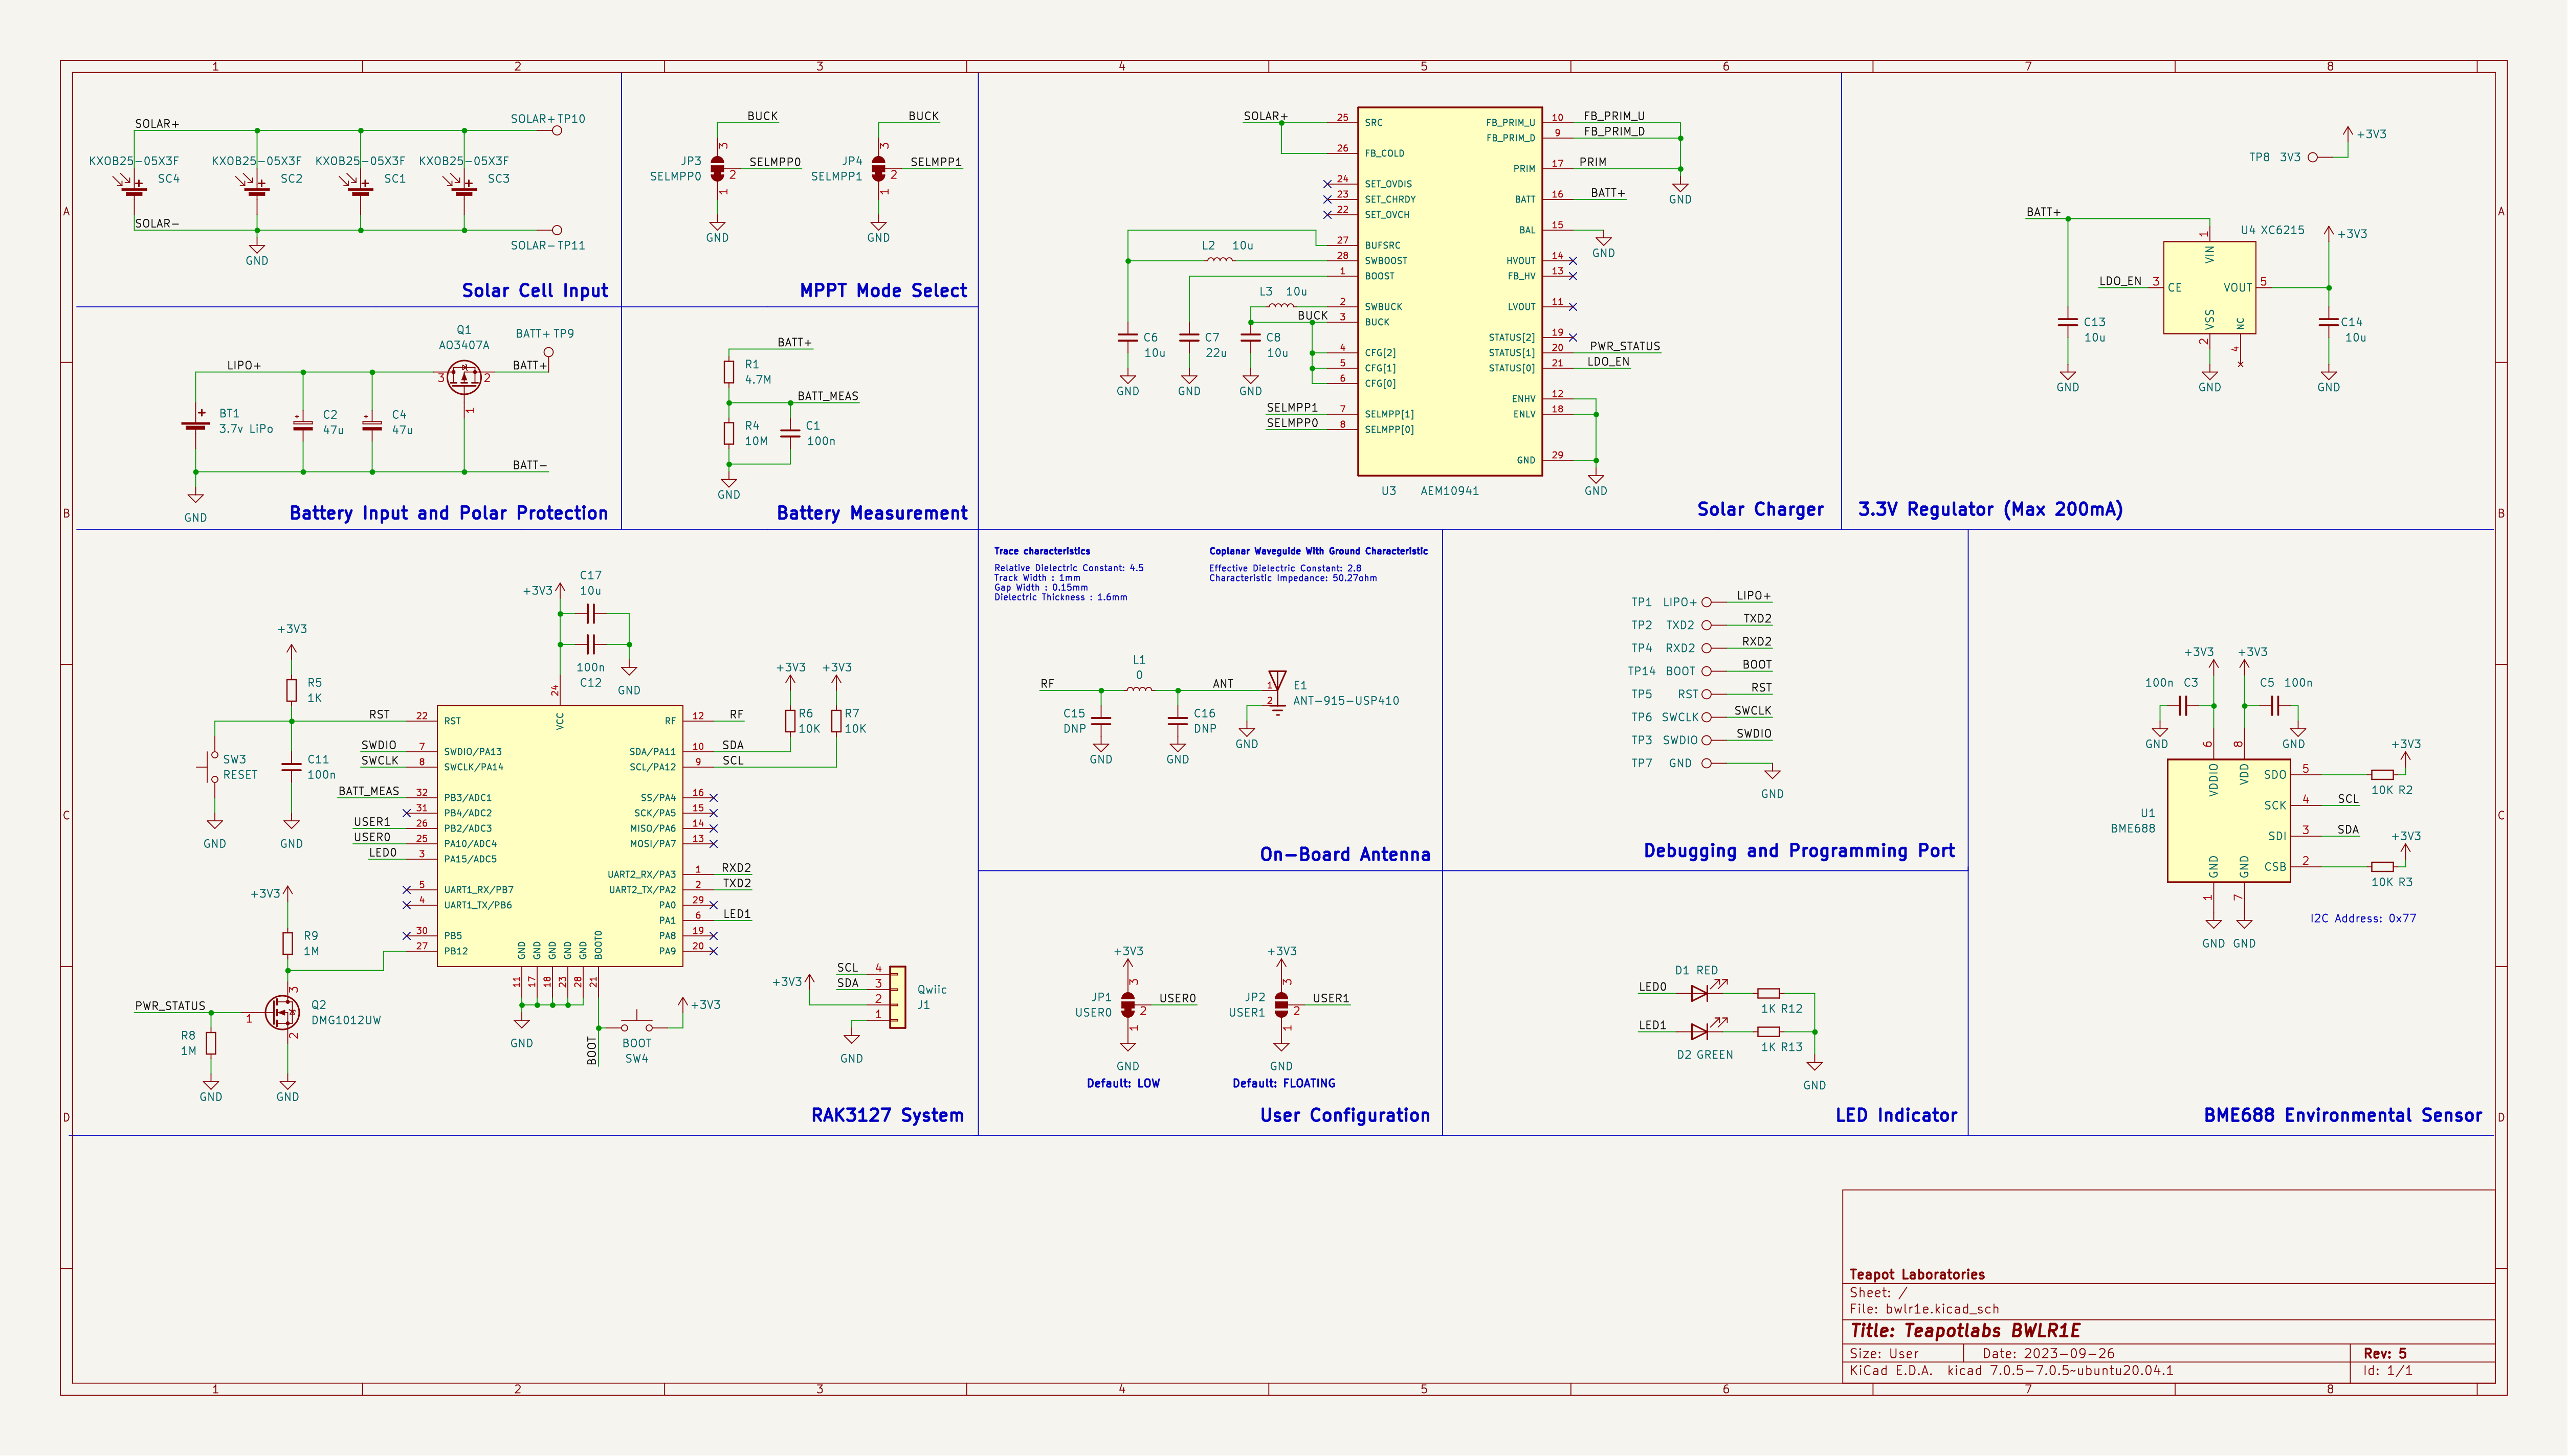Select the Q1 AO3407A MOSFET symbol
This screenshot has height=1456, width=2568.
pyautogui.click(x=463, y=377)
